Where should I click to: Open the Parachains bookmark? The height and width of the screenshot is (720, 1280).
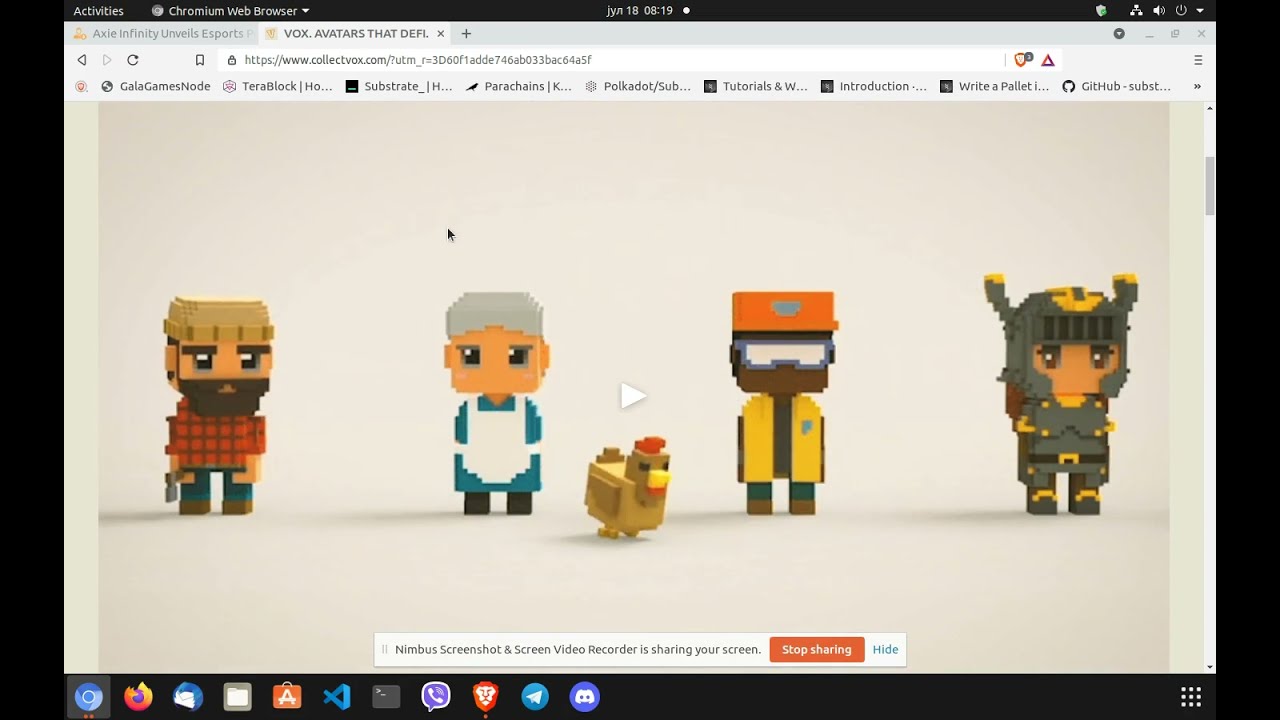point(519,86)
